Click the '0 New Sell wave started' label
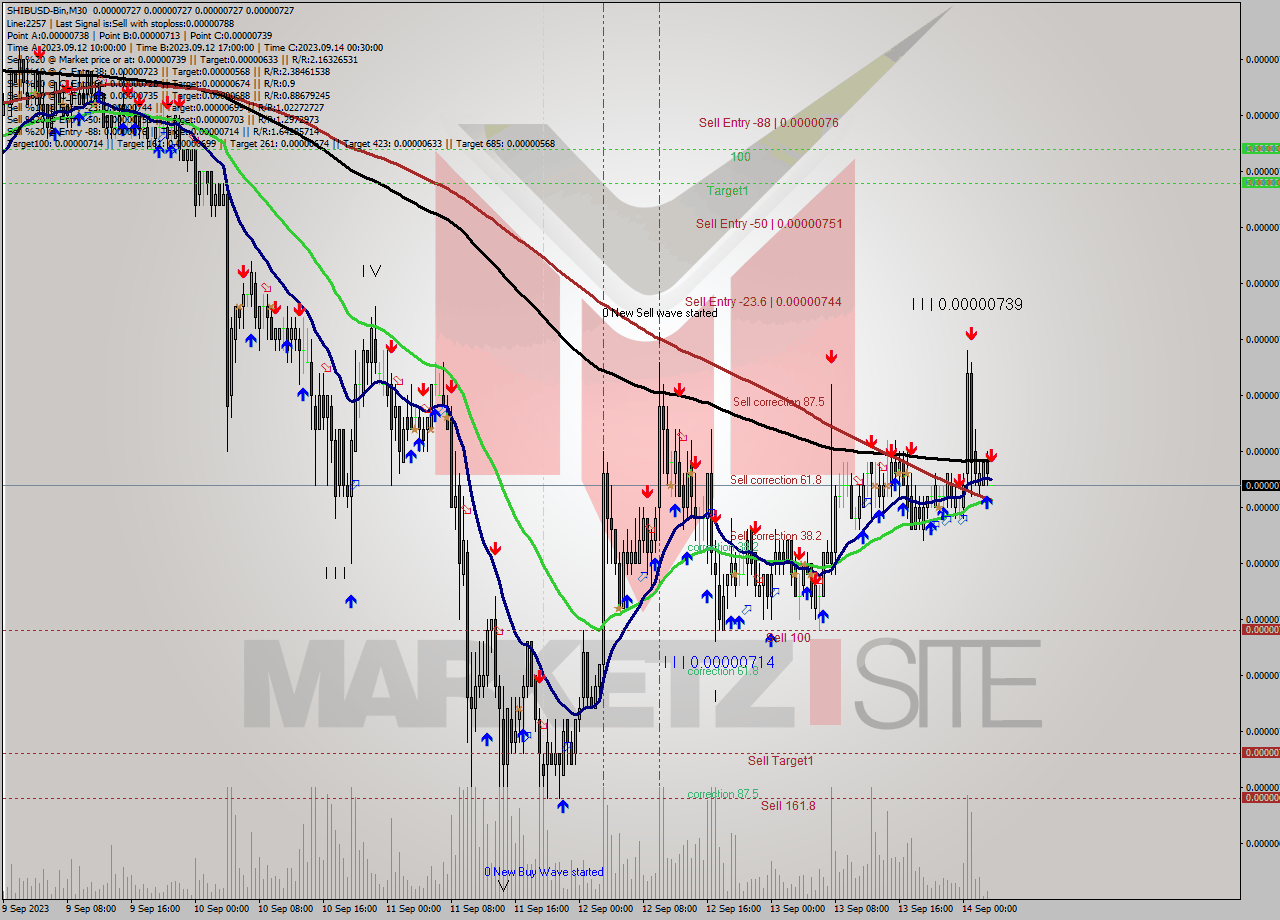This screenshot has width=1280, height=920. pos(660,313)
